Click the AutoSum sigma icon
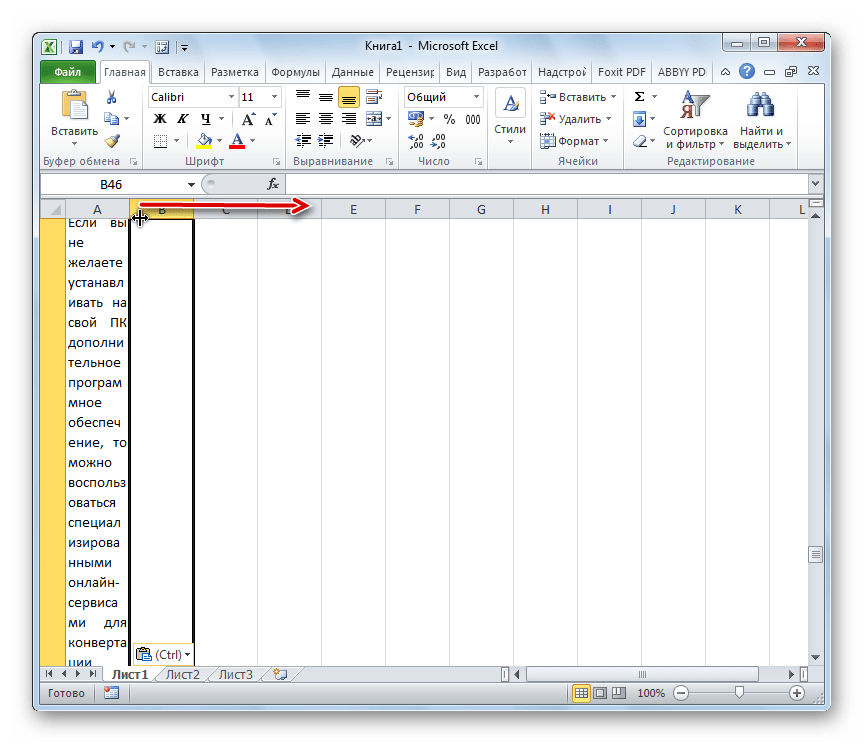864x744 pixels. click(x=640, y=97)
